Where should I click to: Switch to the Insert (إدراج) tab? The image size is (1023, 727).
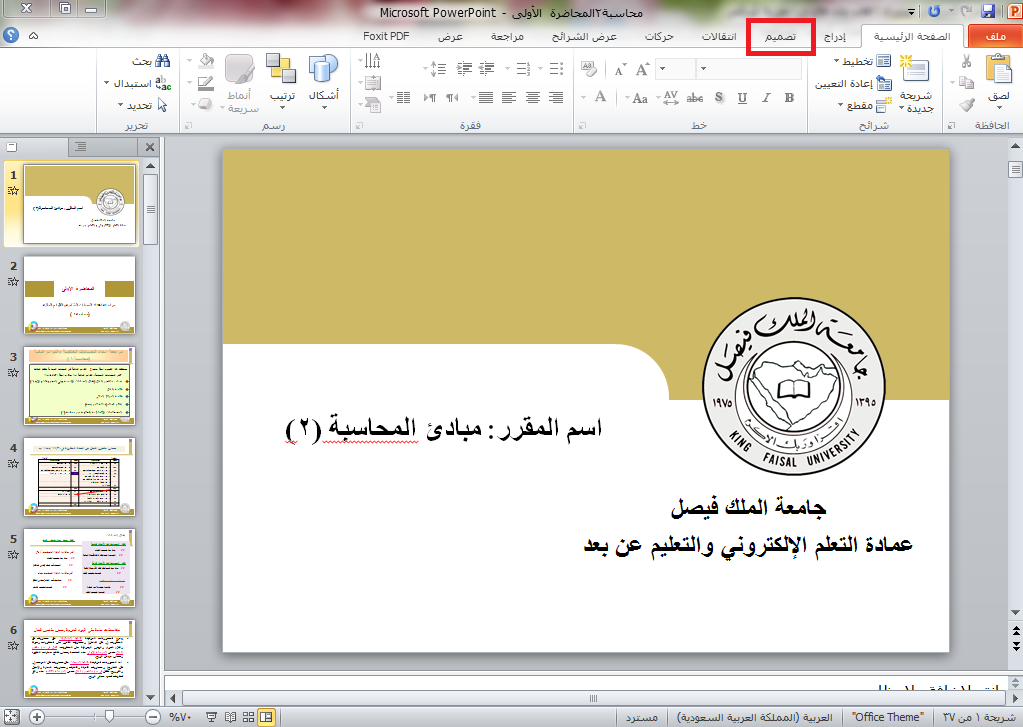click(834, 37)
